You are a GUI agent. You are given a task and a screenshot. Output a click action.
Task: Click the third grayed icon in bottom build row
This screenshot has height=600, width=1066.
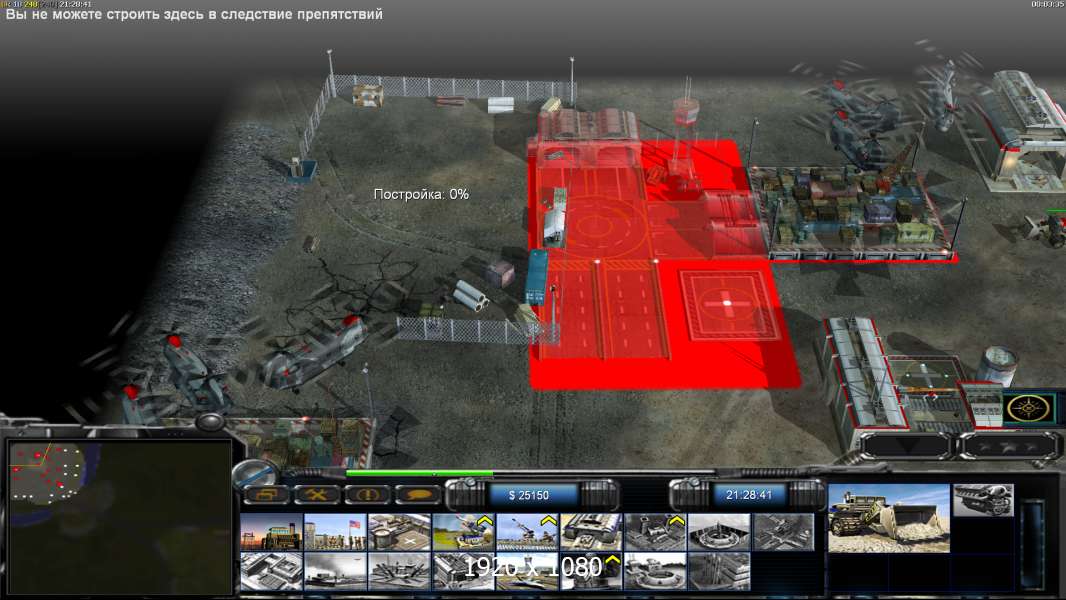[x=399, y=571]
